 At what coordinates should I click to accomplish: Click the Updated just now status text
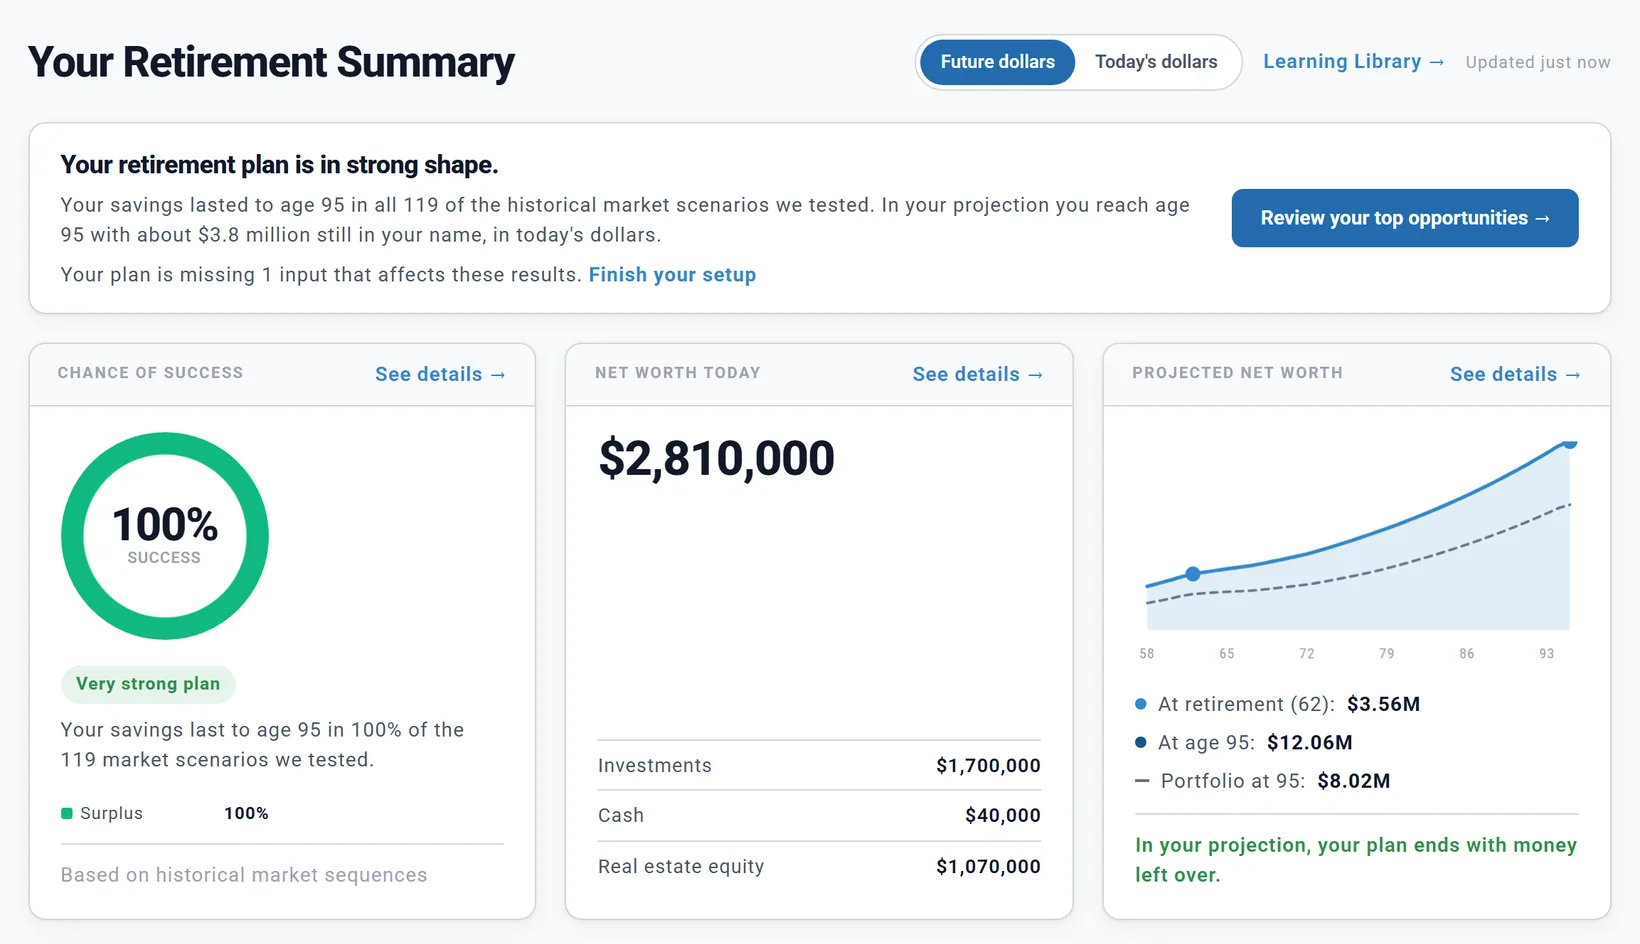point(1538,62)
